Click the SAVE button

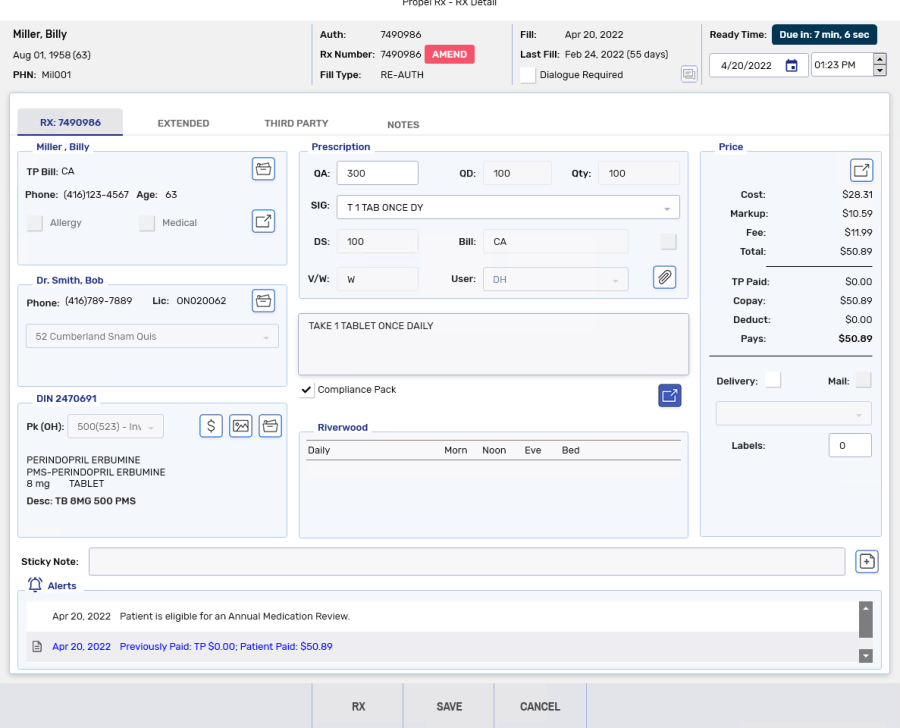pyautogui.click(x=448, y=706)
